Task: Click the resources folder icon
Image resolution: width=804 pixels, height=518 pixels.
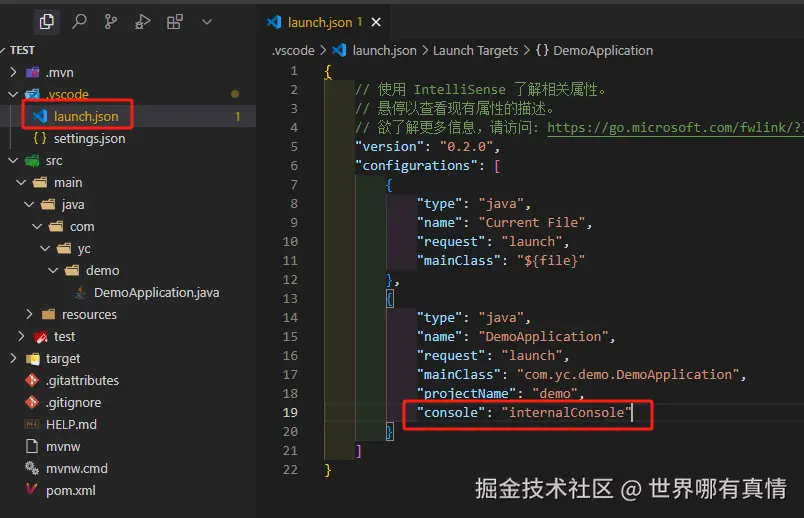Action: point(48,314)
